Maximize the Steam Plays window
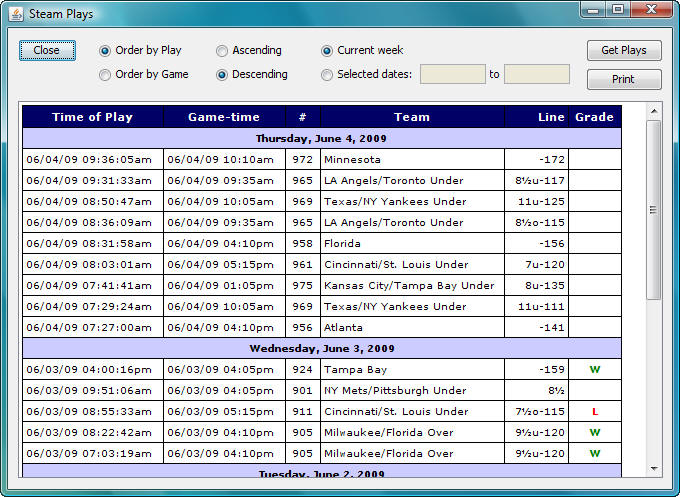 click(x=618, y=10)
